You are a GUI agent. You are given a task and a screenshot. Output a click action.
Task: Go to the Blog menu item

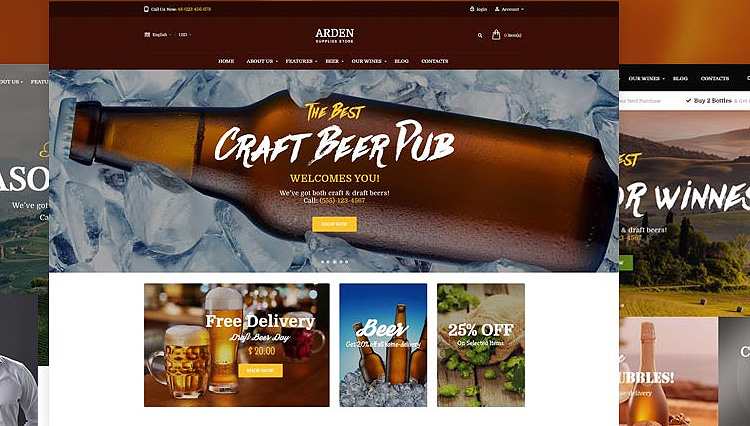pos(401,61)
